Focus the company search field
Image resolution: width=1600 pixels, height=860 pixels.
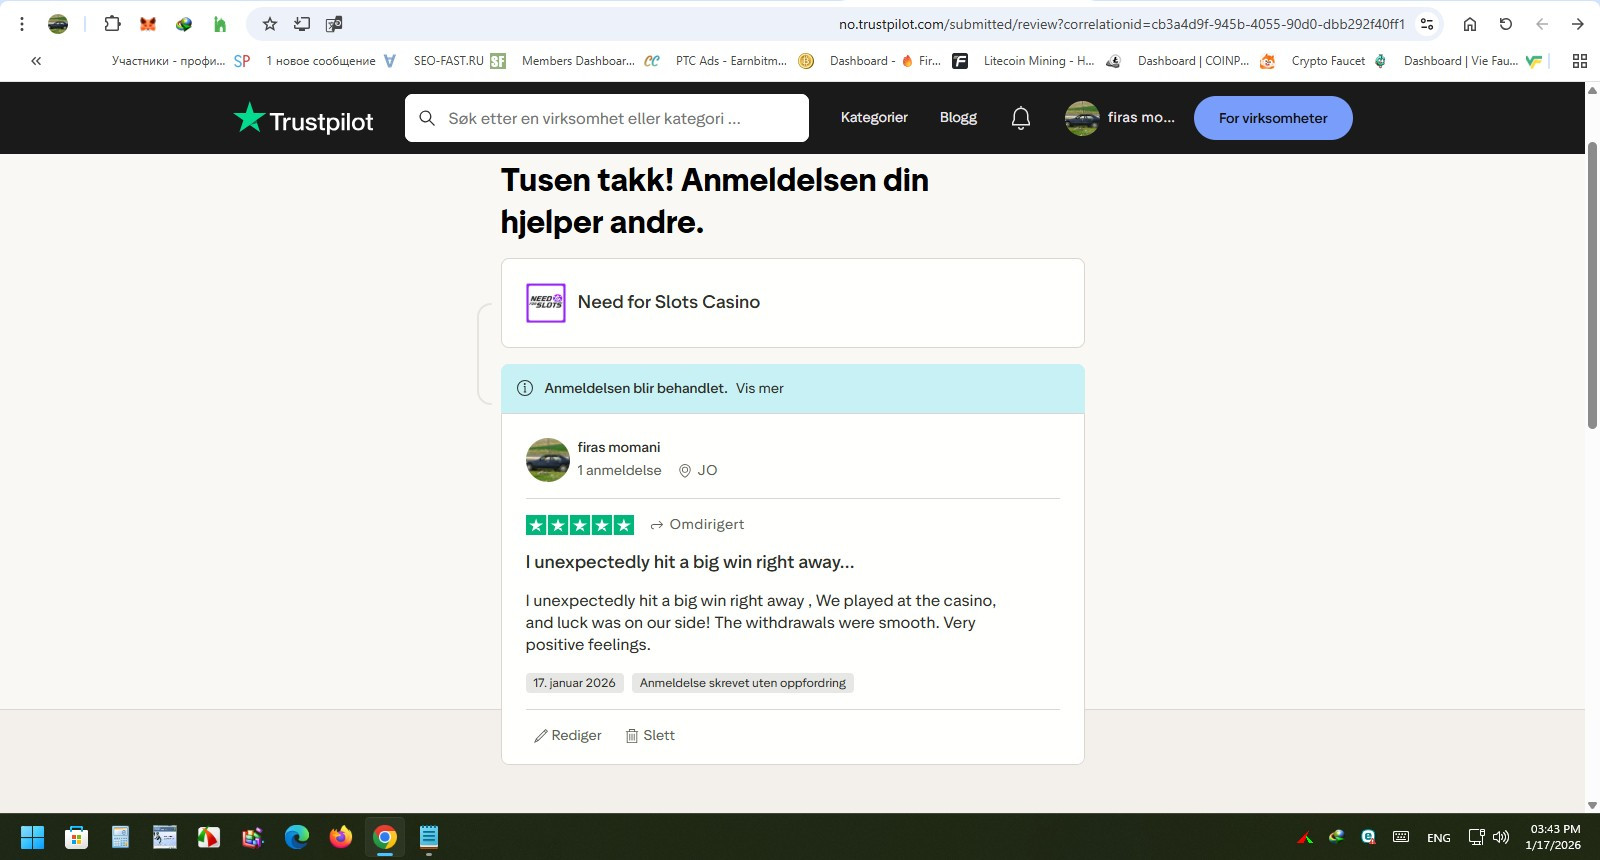click(607, 118)
